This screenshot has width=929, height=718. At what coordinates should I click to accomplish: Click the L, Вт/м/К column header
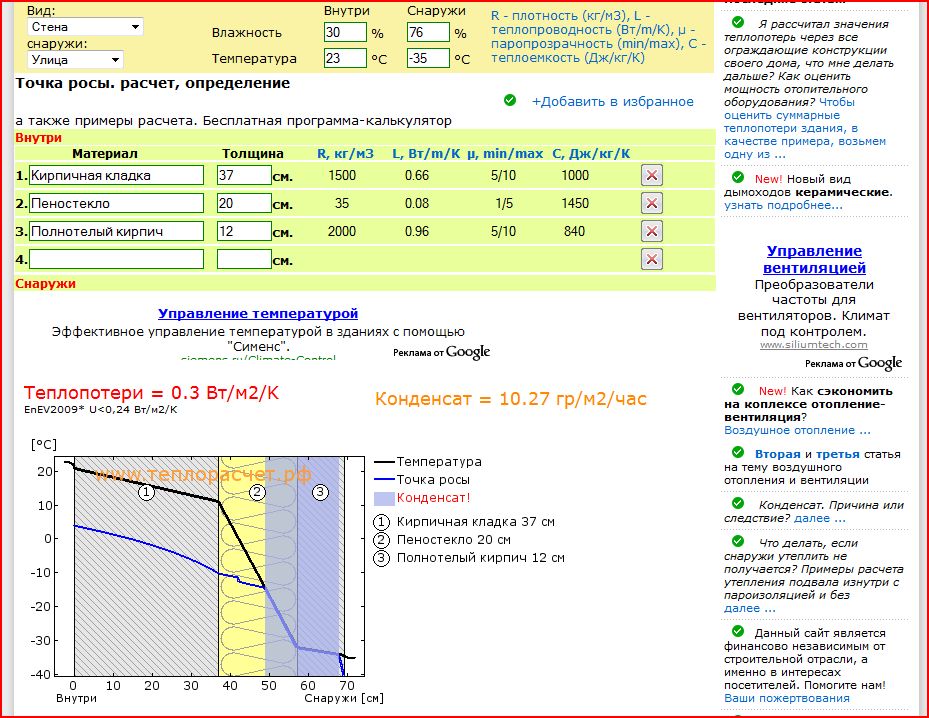426,154
